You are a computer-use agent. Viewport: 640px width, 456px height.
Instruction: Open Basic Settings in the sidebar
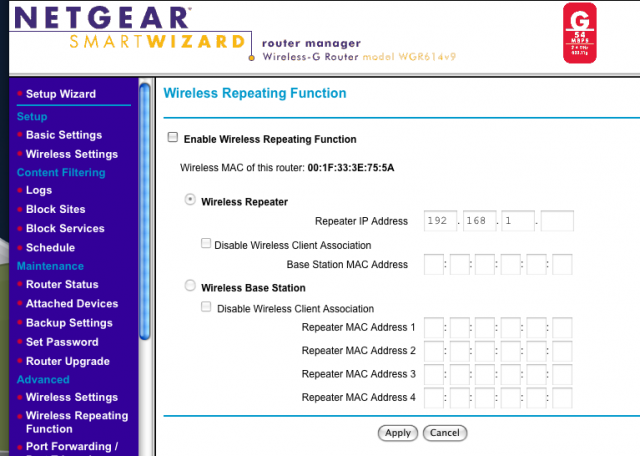(x=64, y=135)
